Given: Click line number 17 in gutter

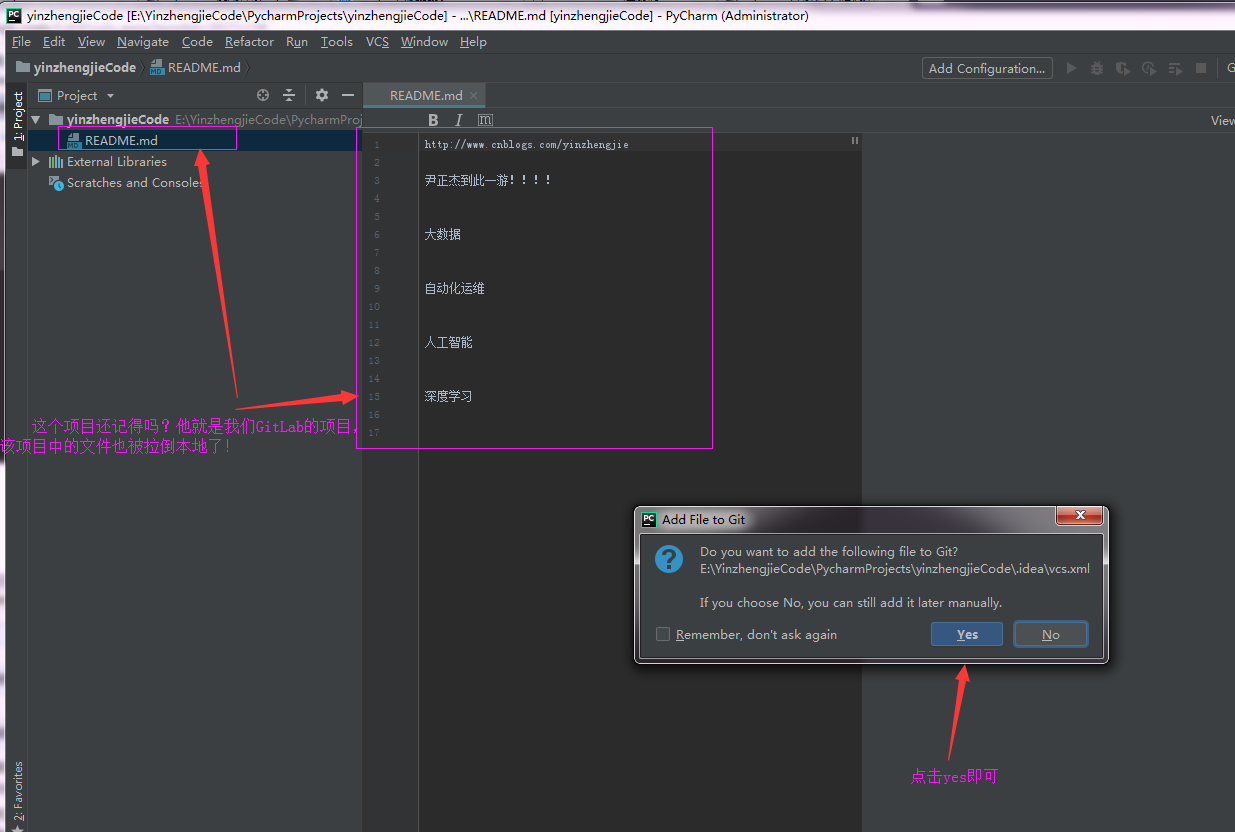Looking at the screenshot, I should [x=374, y=433].
